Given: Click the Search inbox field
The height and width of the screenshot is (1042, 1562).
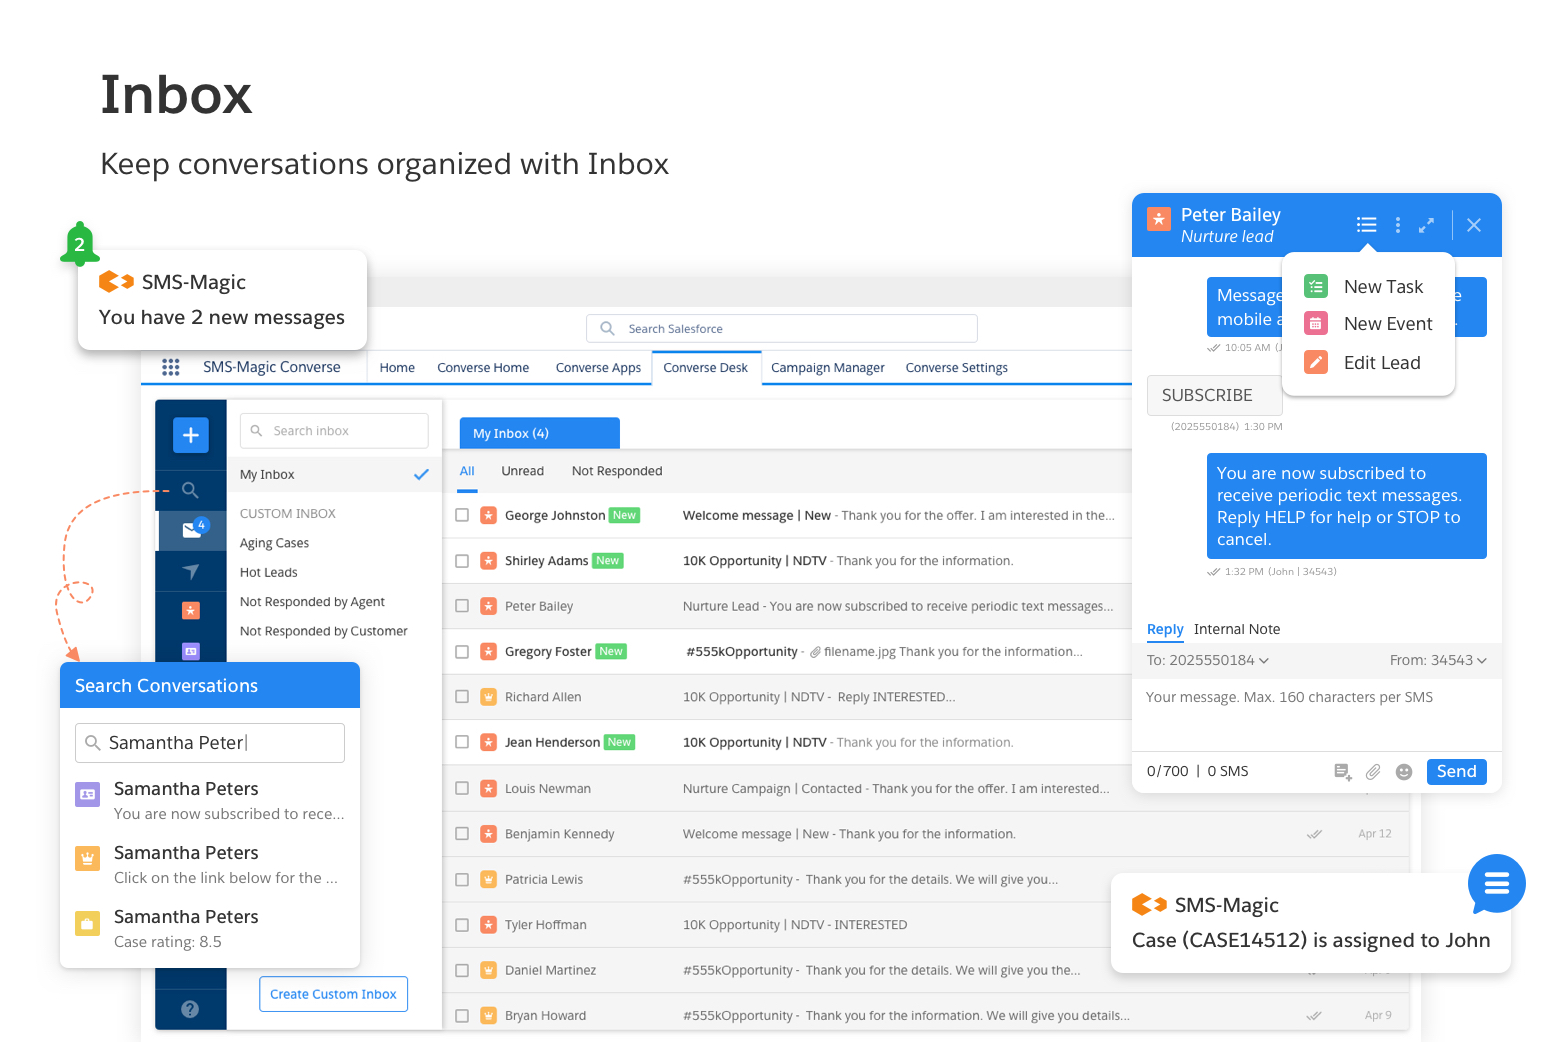Looking at the screenshot, I should [x=334, y=431].
